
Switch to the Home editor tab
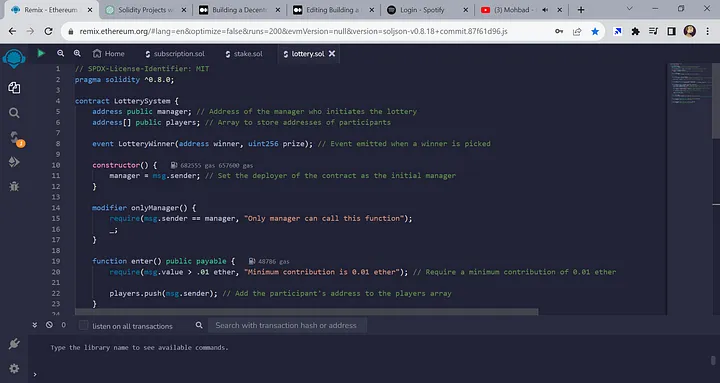click(109, 54)
